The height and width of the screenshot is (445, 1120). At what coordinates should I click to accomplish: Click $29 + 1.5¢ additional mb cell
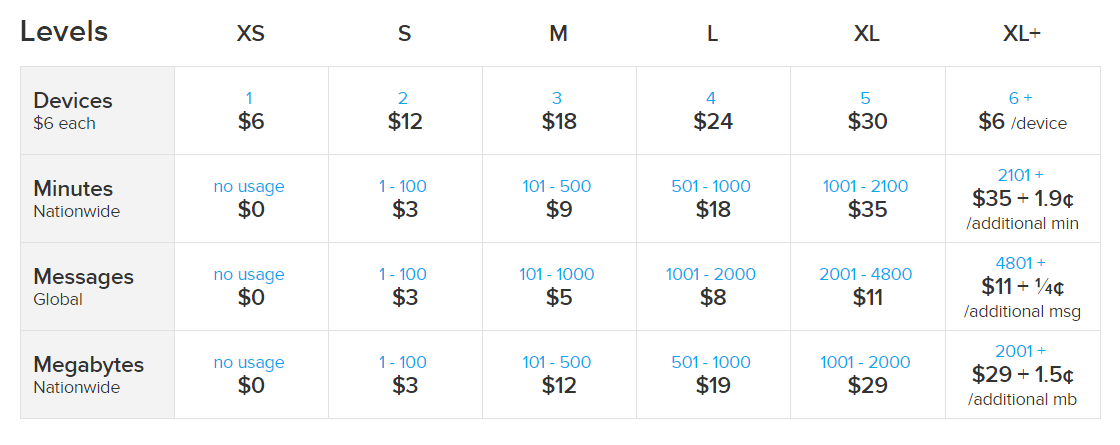tap(1023, 374)
